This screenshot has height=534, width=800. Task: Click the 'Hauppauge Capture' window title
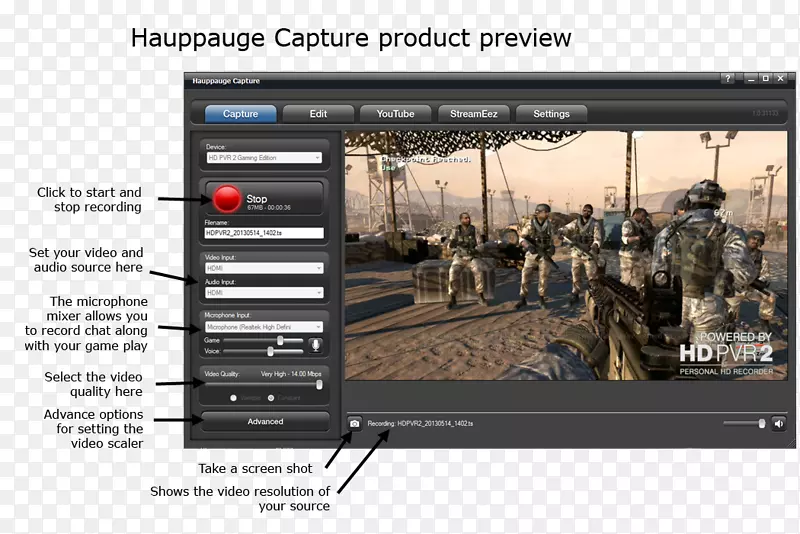click(226, 81)
